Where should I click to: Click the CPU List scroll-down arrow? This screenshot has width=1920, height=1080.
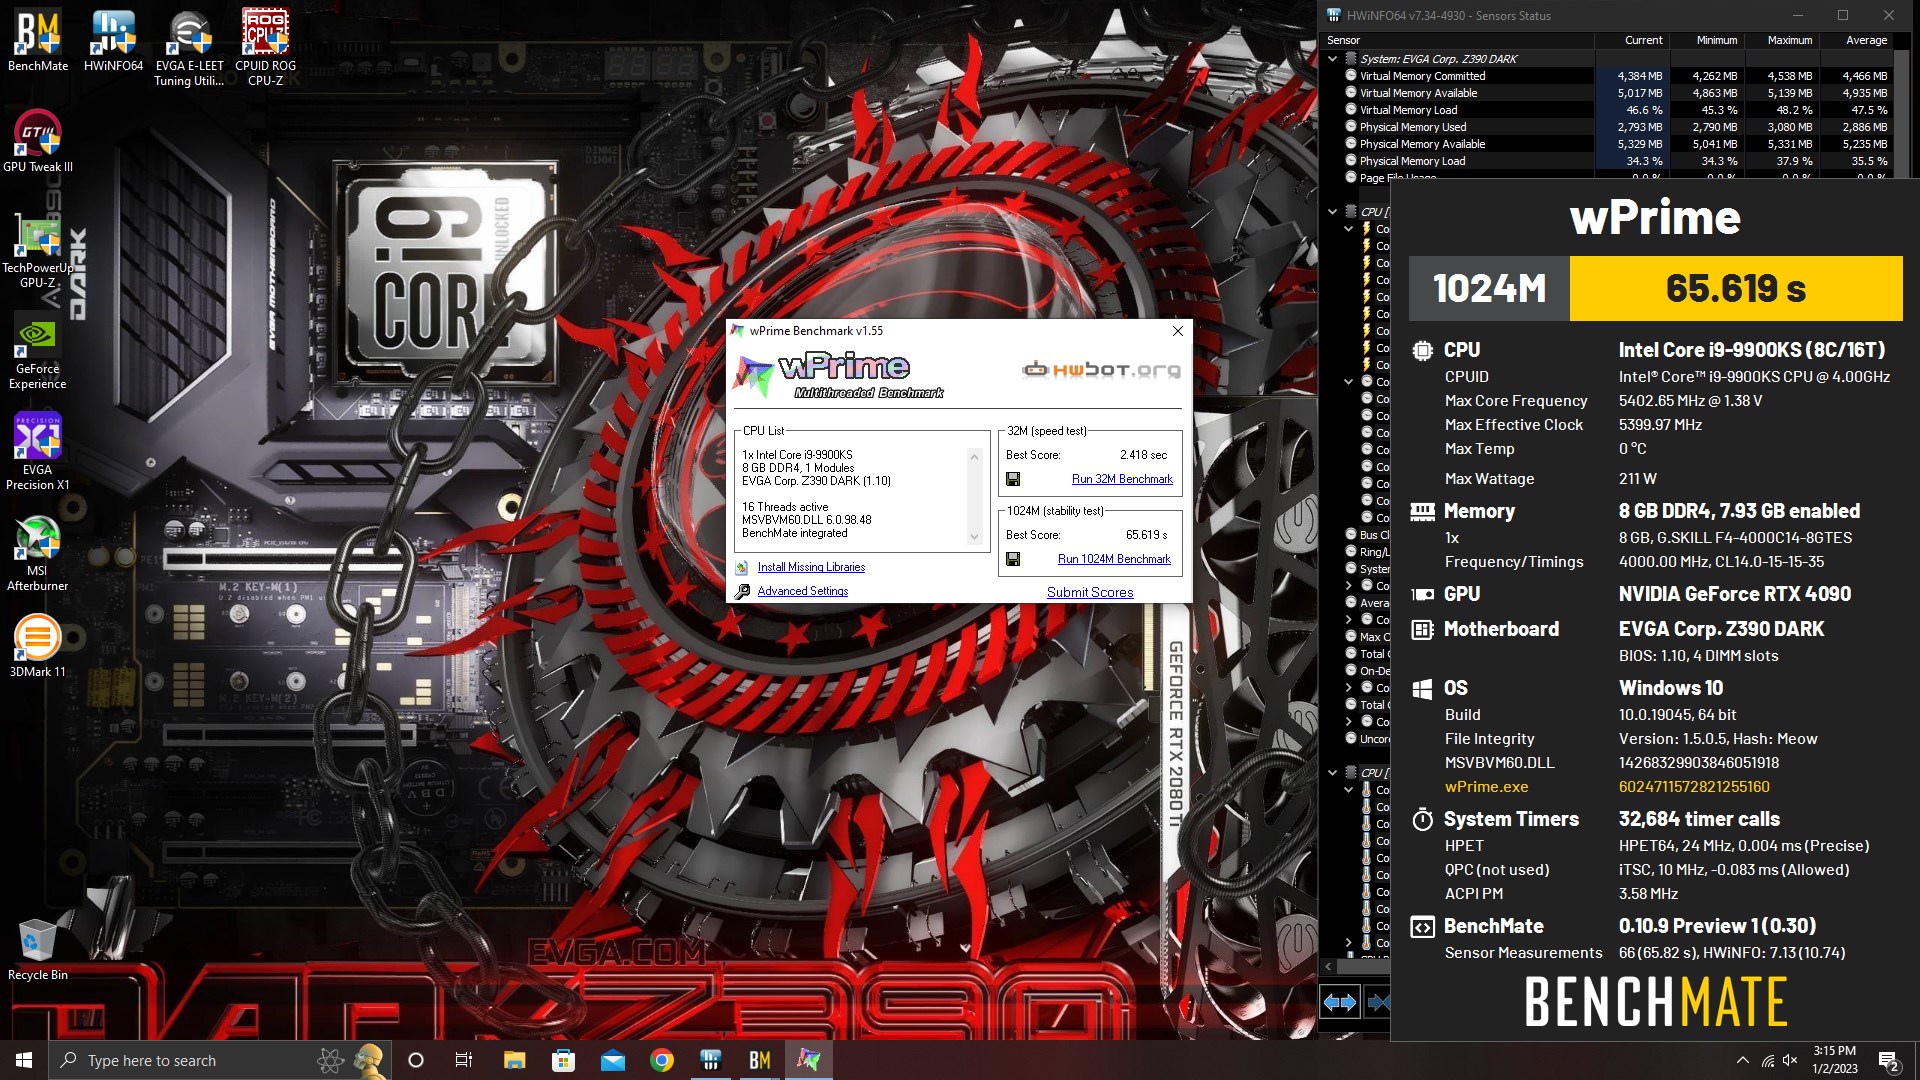pyautogui.click(x=974, y=537)
